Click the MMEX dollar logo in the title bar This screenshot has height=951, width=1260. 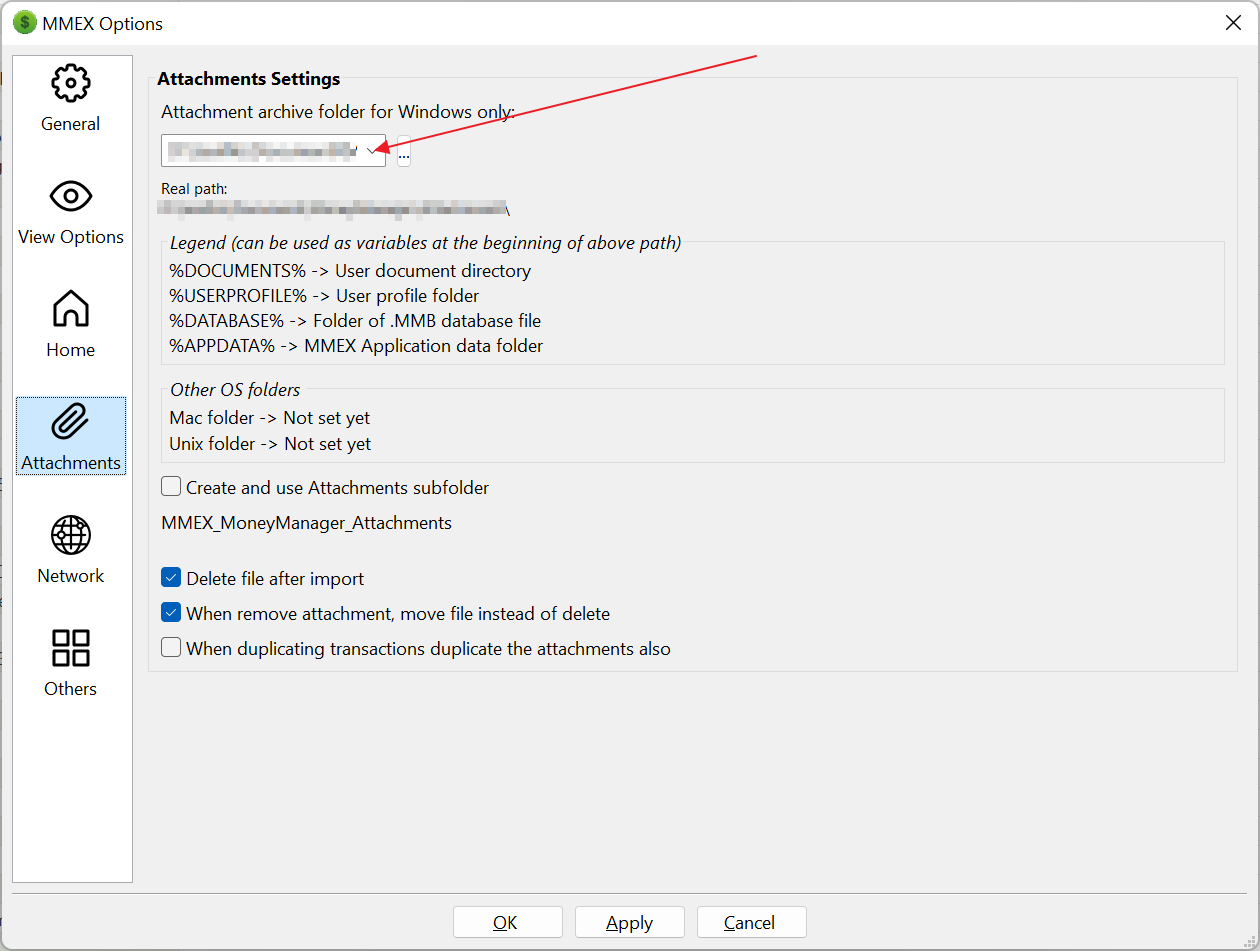pyautogui.click(x=25, y=22)
